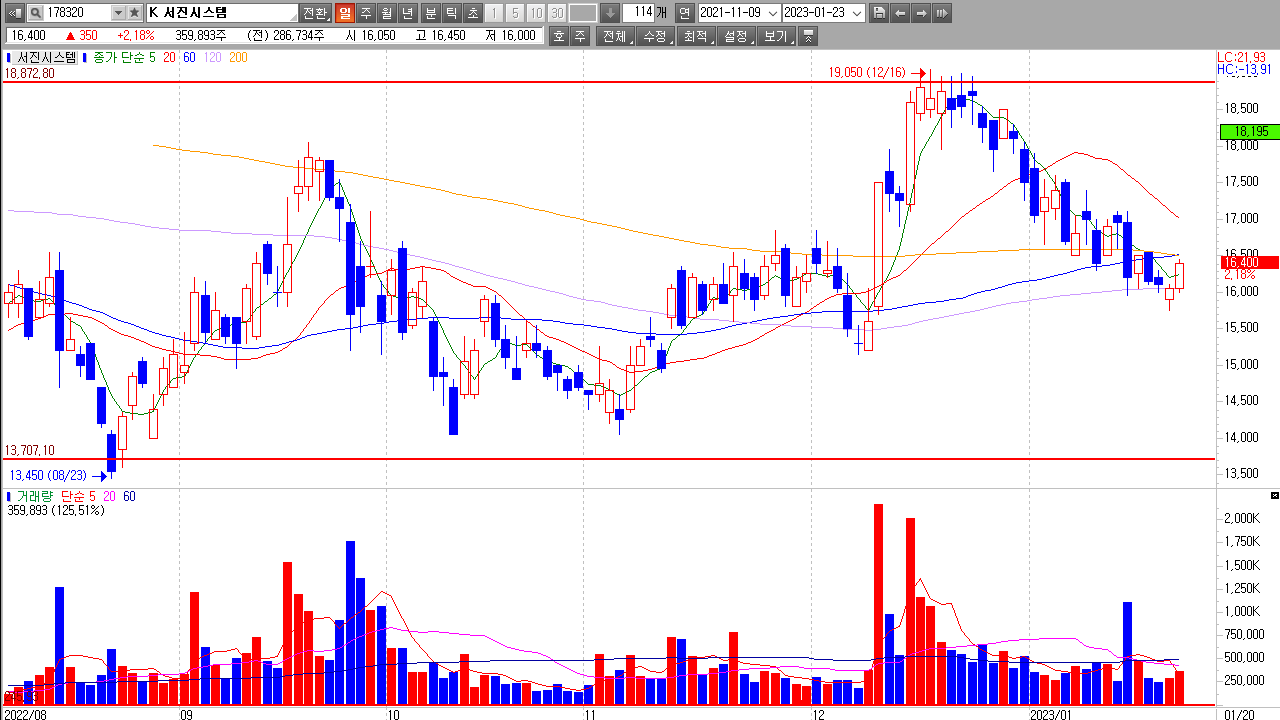Open the volume pane's small corner button
The image size is (1280, 720).
(x=1274, y=496)
